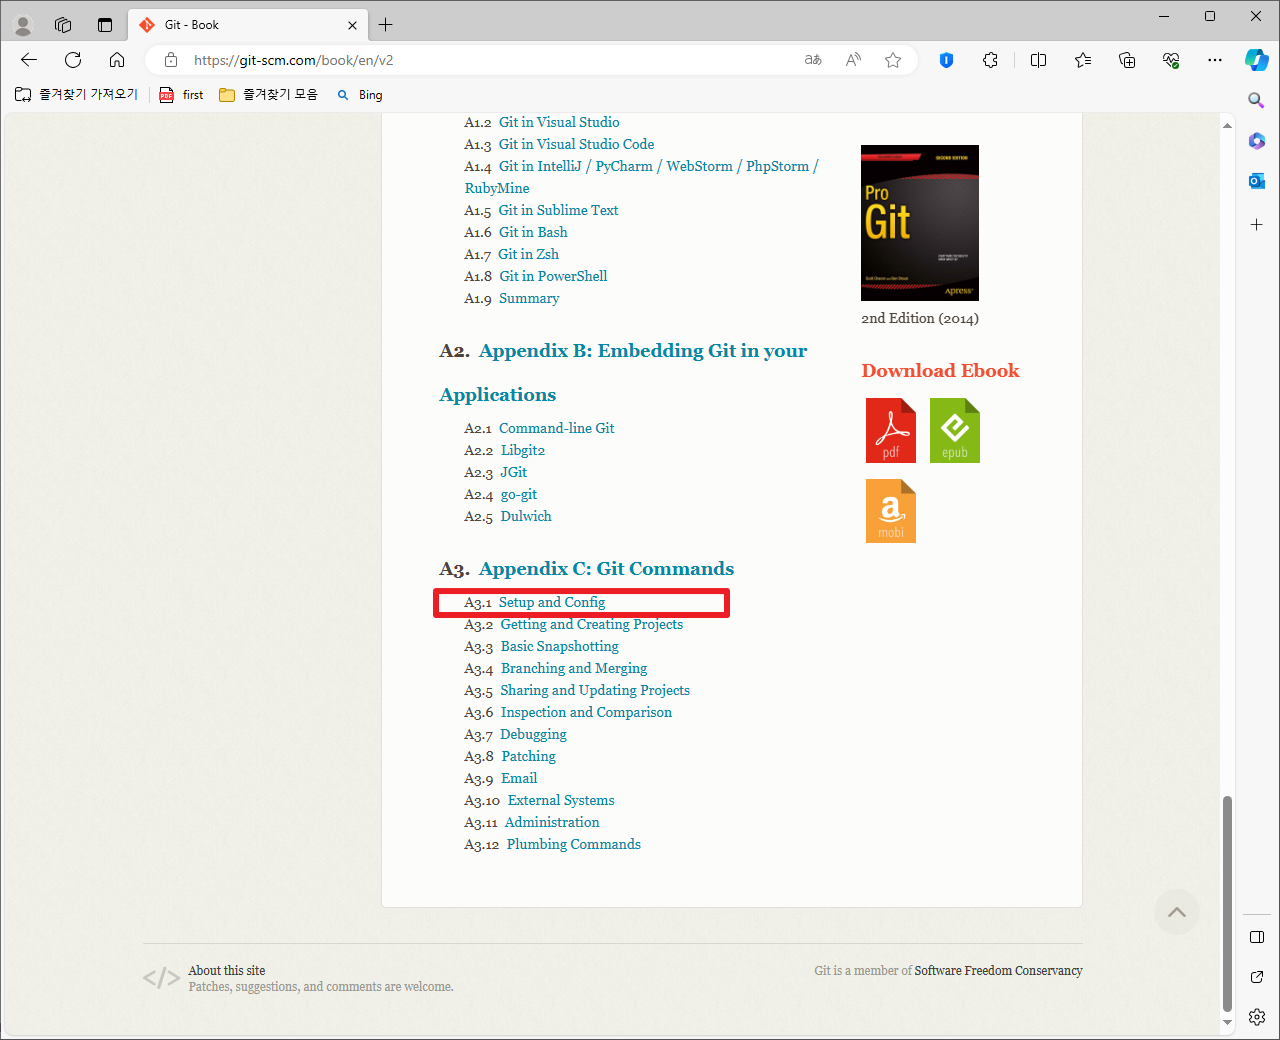Reload the current page
The image size is (1280, 1040).
pos(73,60)
